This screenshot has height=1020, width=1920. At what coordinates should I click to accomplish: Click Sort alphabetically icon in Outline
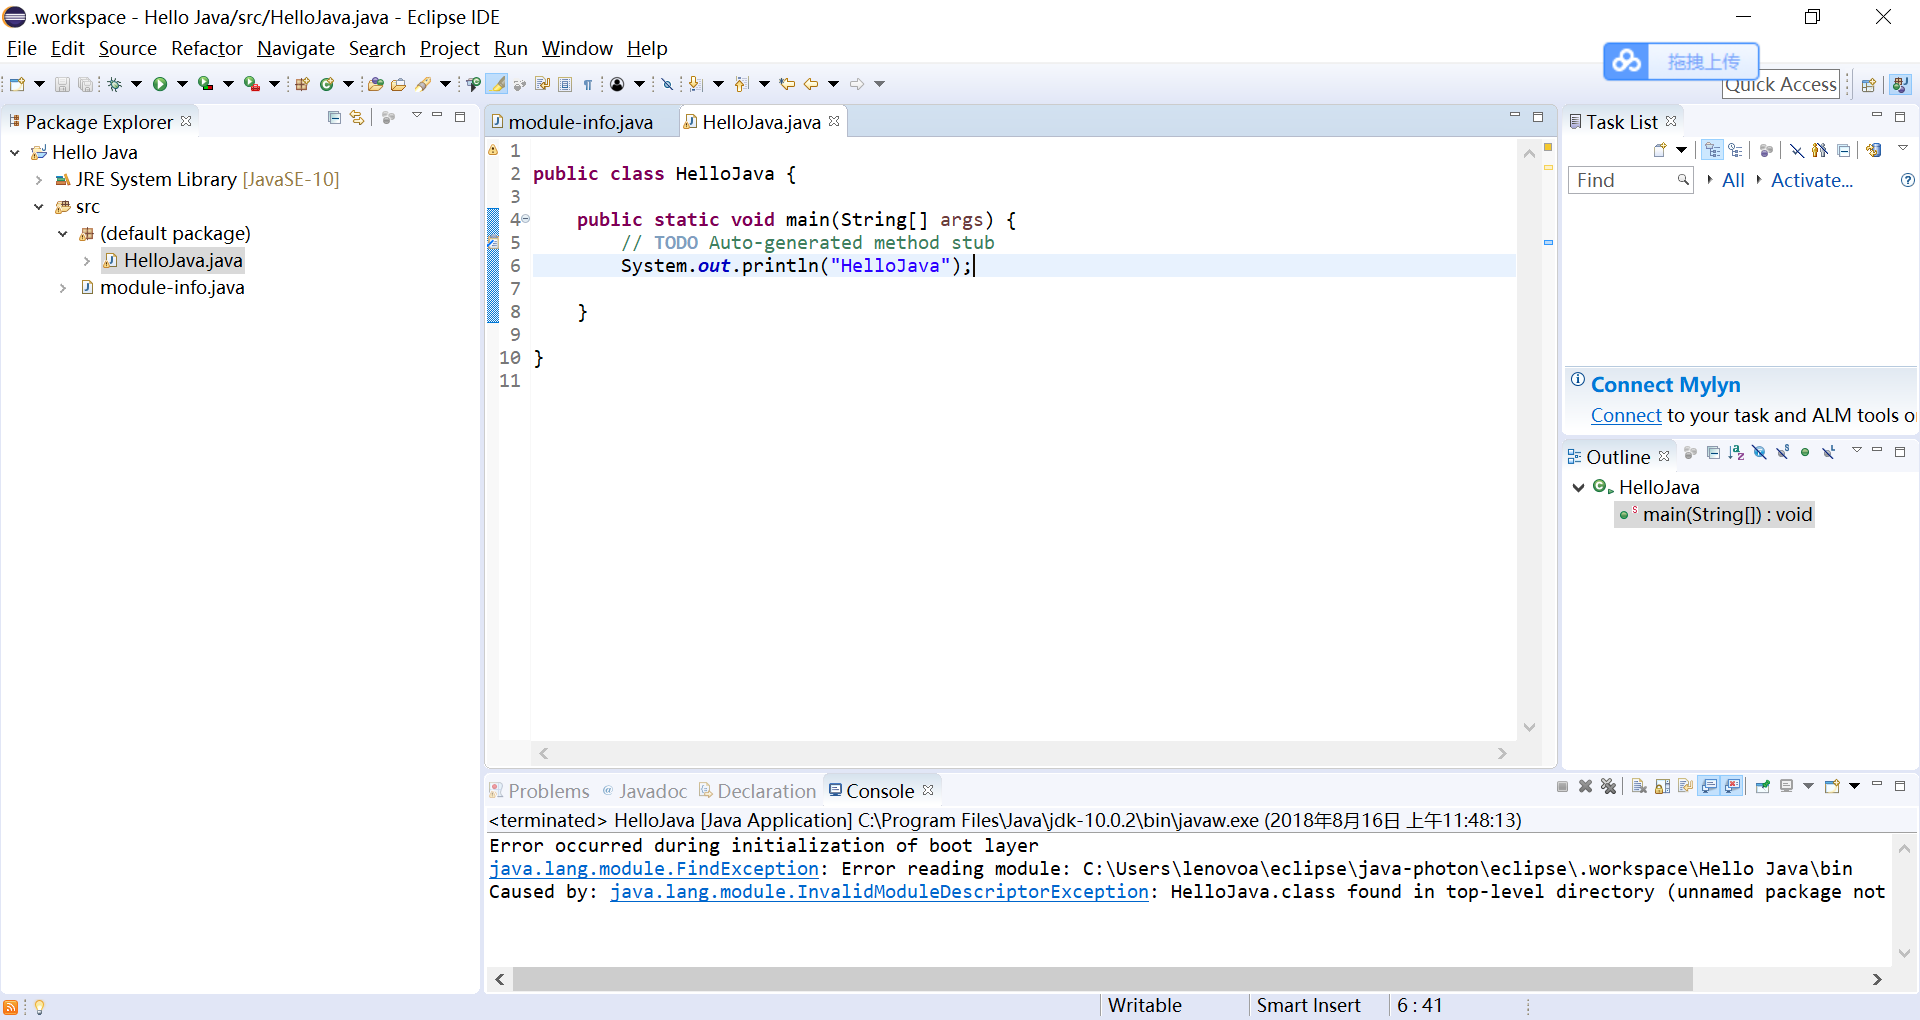[x=1736, y=453]
